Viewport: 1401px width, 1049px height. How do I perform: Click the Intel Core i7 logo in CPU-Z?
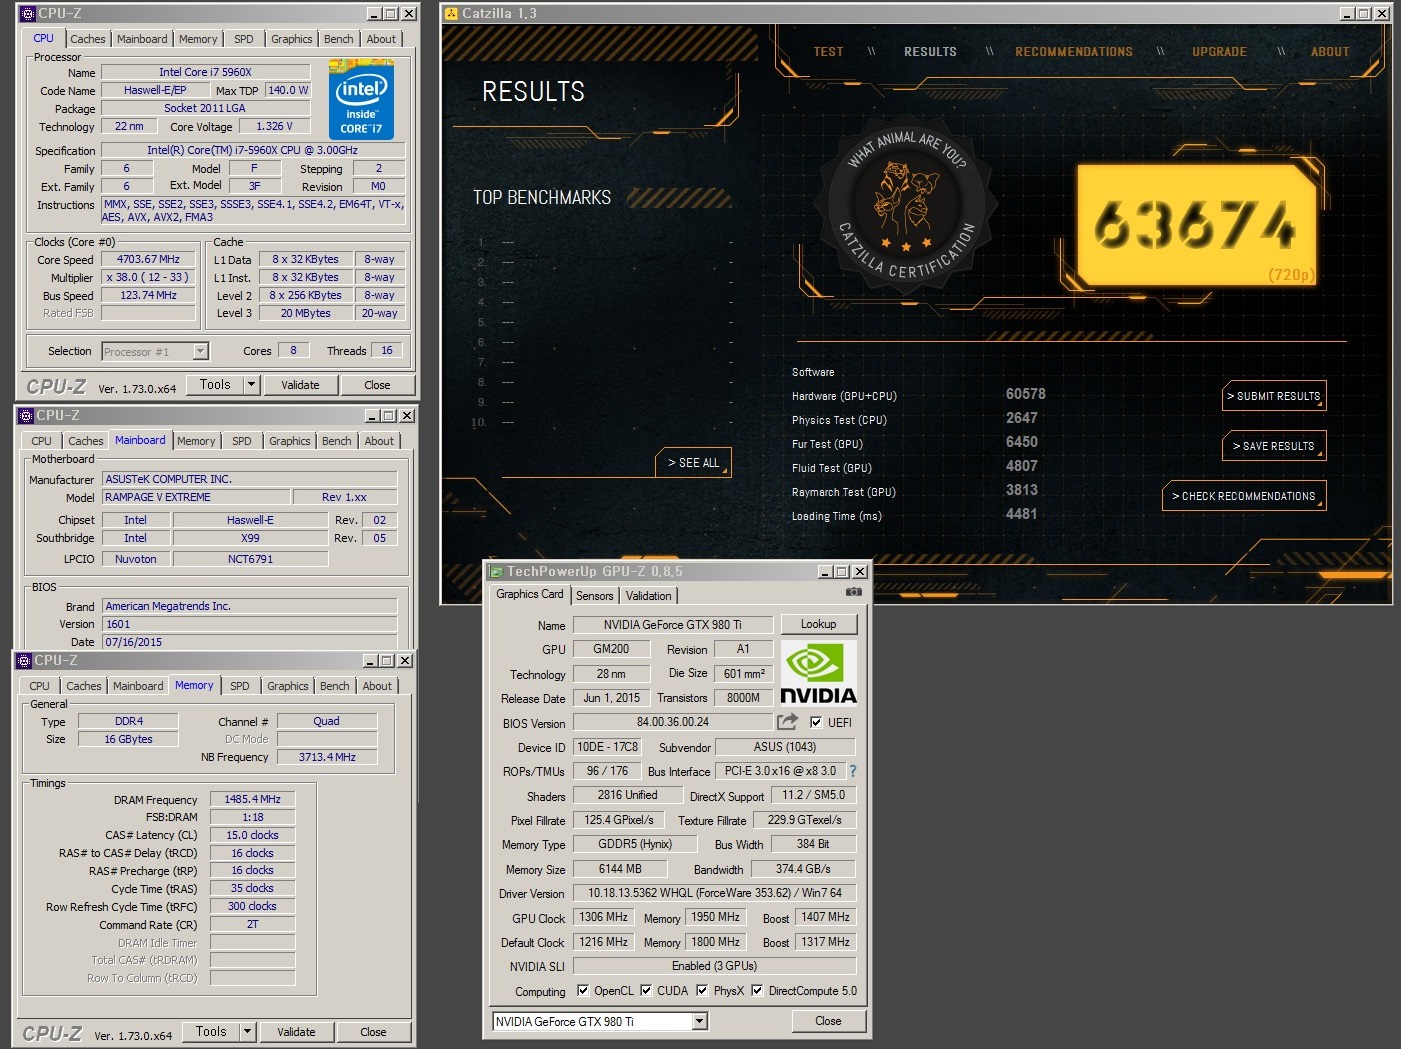click(361, 100)
